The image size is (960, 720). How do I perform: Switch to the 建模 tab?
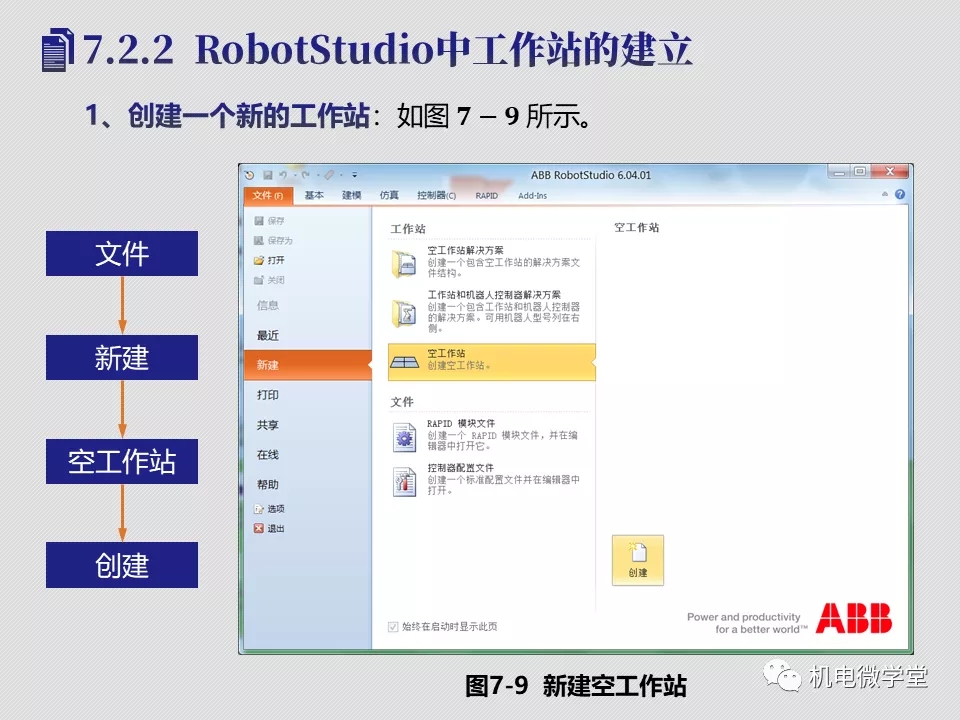tap(351, 195)
